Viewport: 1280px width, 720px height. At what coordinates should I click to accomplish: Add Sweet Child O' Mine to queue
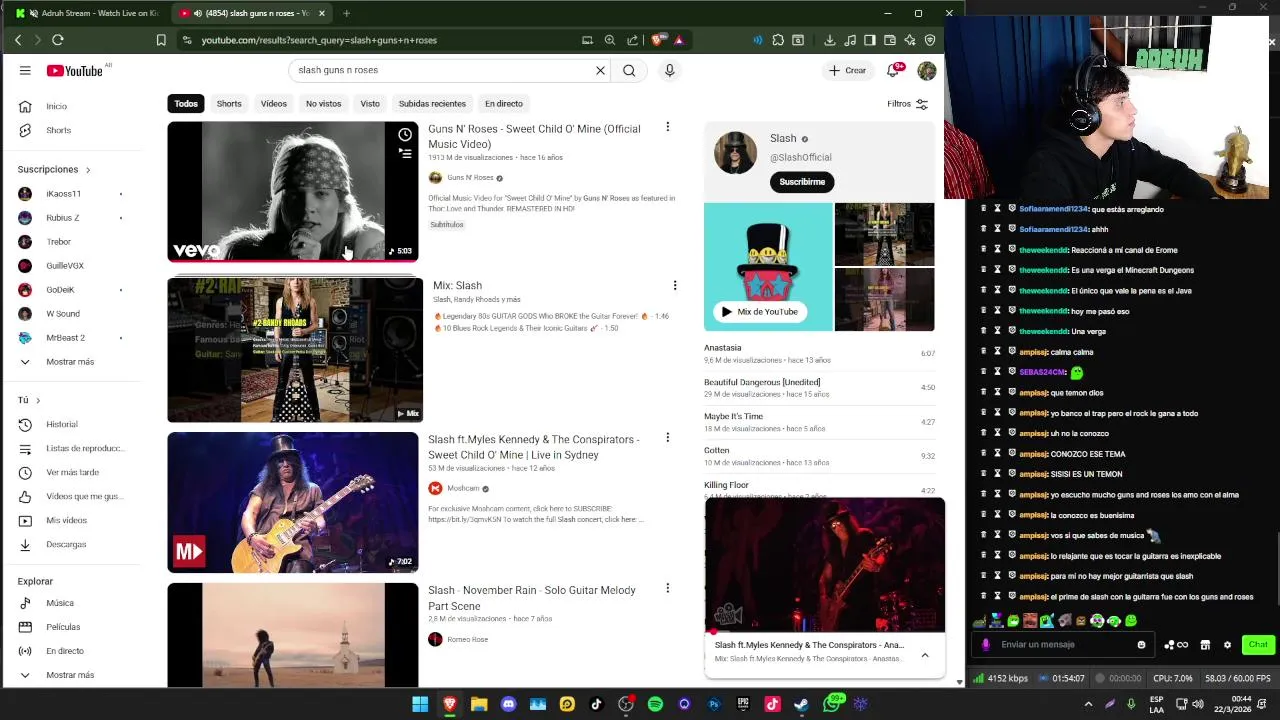[x=405, y=153]
